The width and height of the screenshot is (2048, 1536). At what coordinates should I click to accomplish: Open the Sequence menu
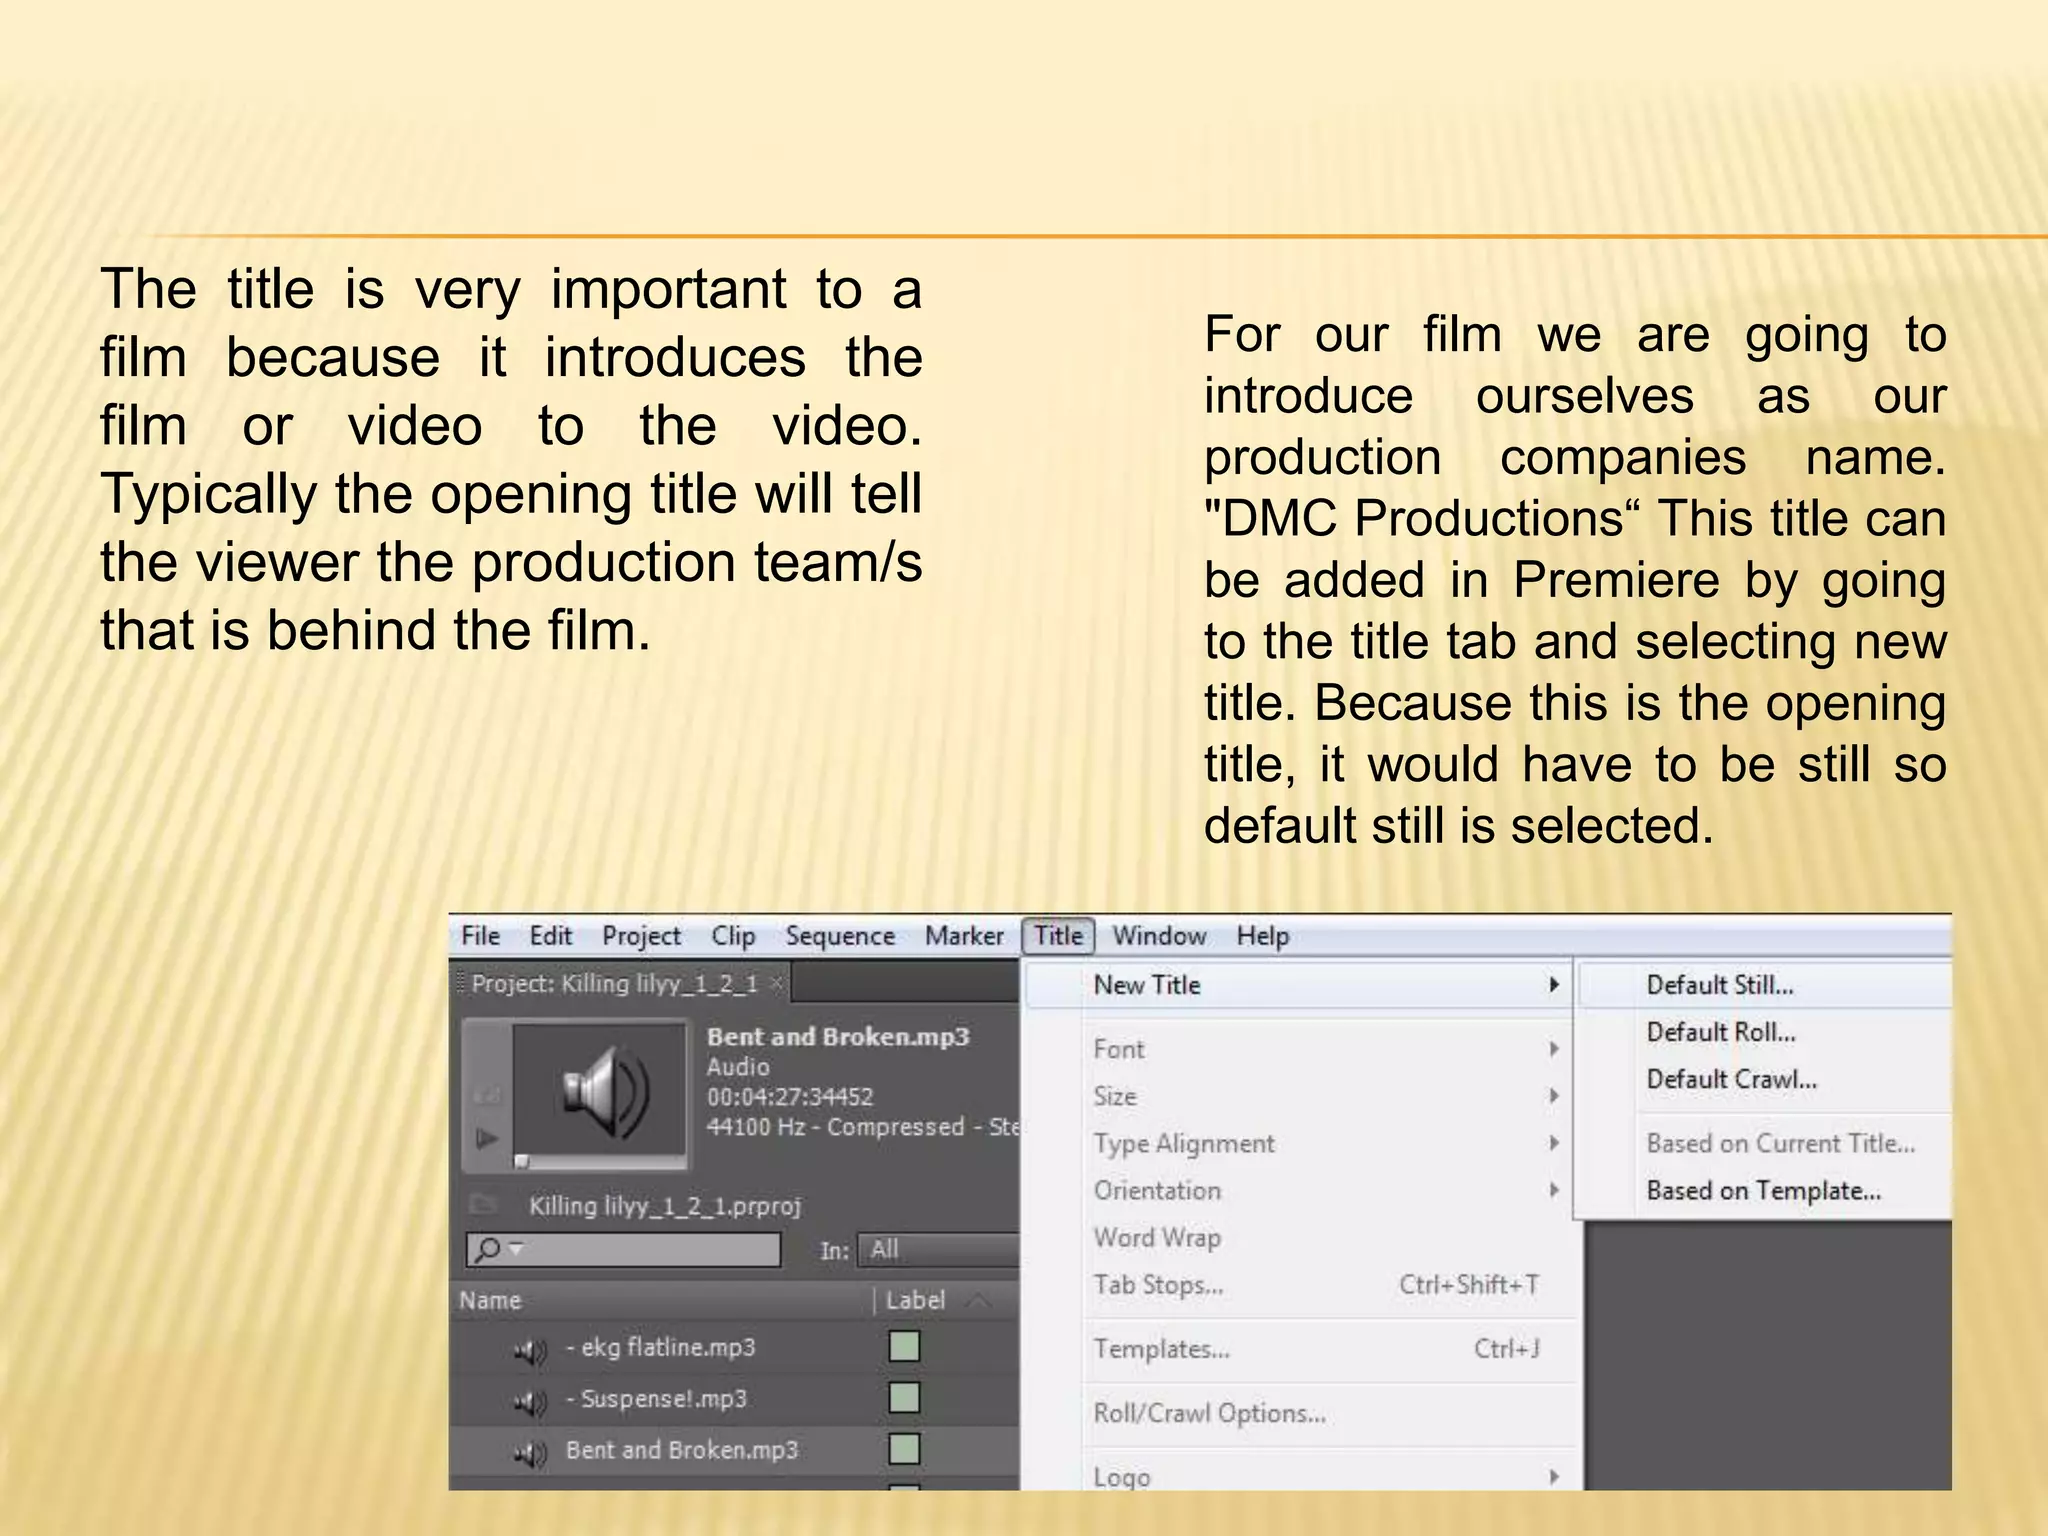[839, 936]
